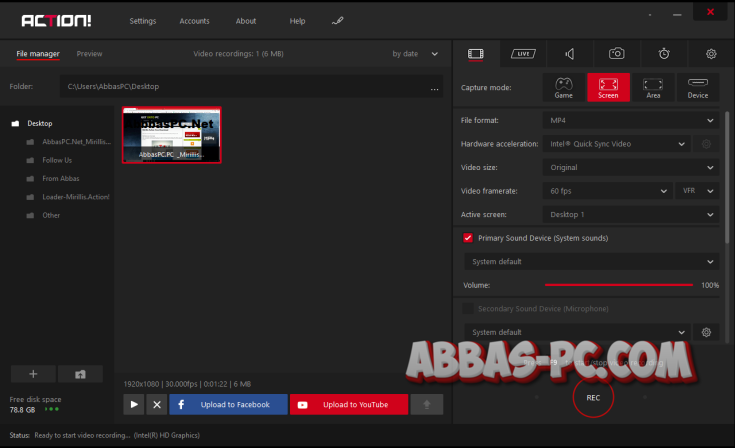Enable Secondary Sound Device (Microphone) checkbox
Image resolution: width=735 pixels, height=448 pixels.
coord(468,309)
